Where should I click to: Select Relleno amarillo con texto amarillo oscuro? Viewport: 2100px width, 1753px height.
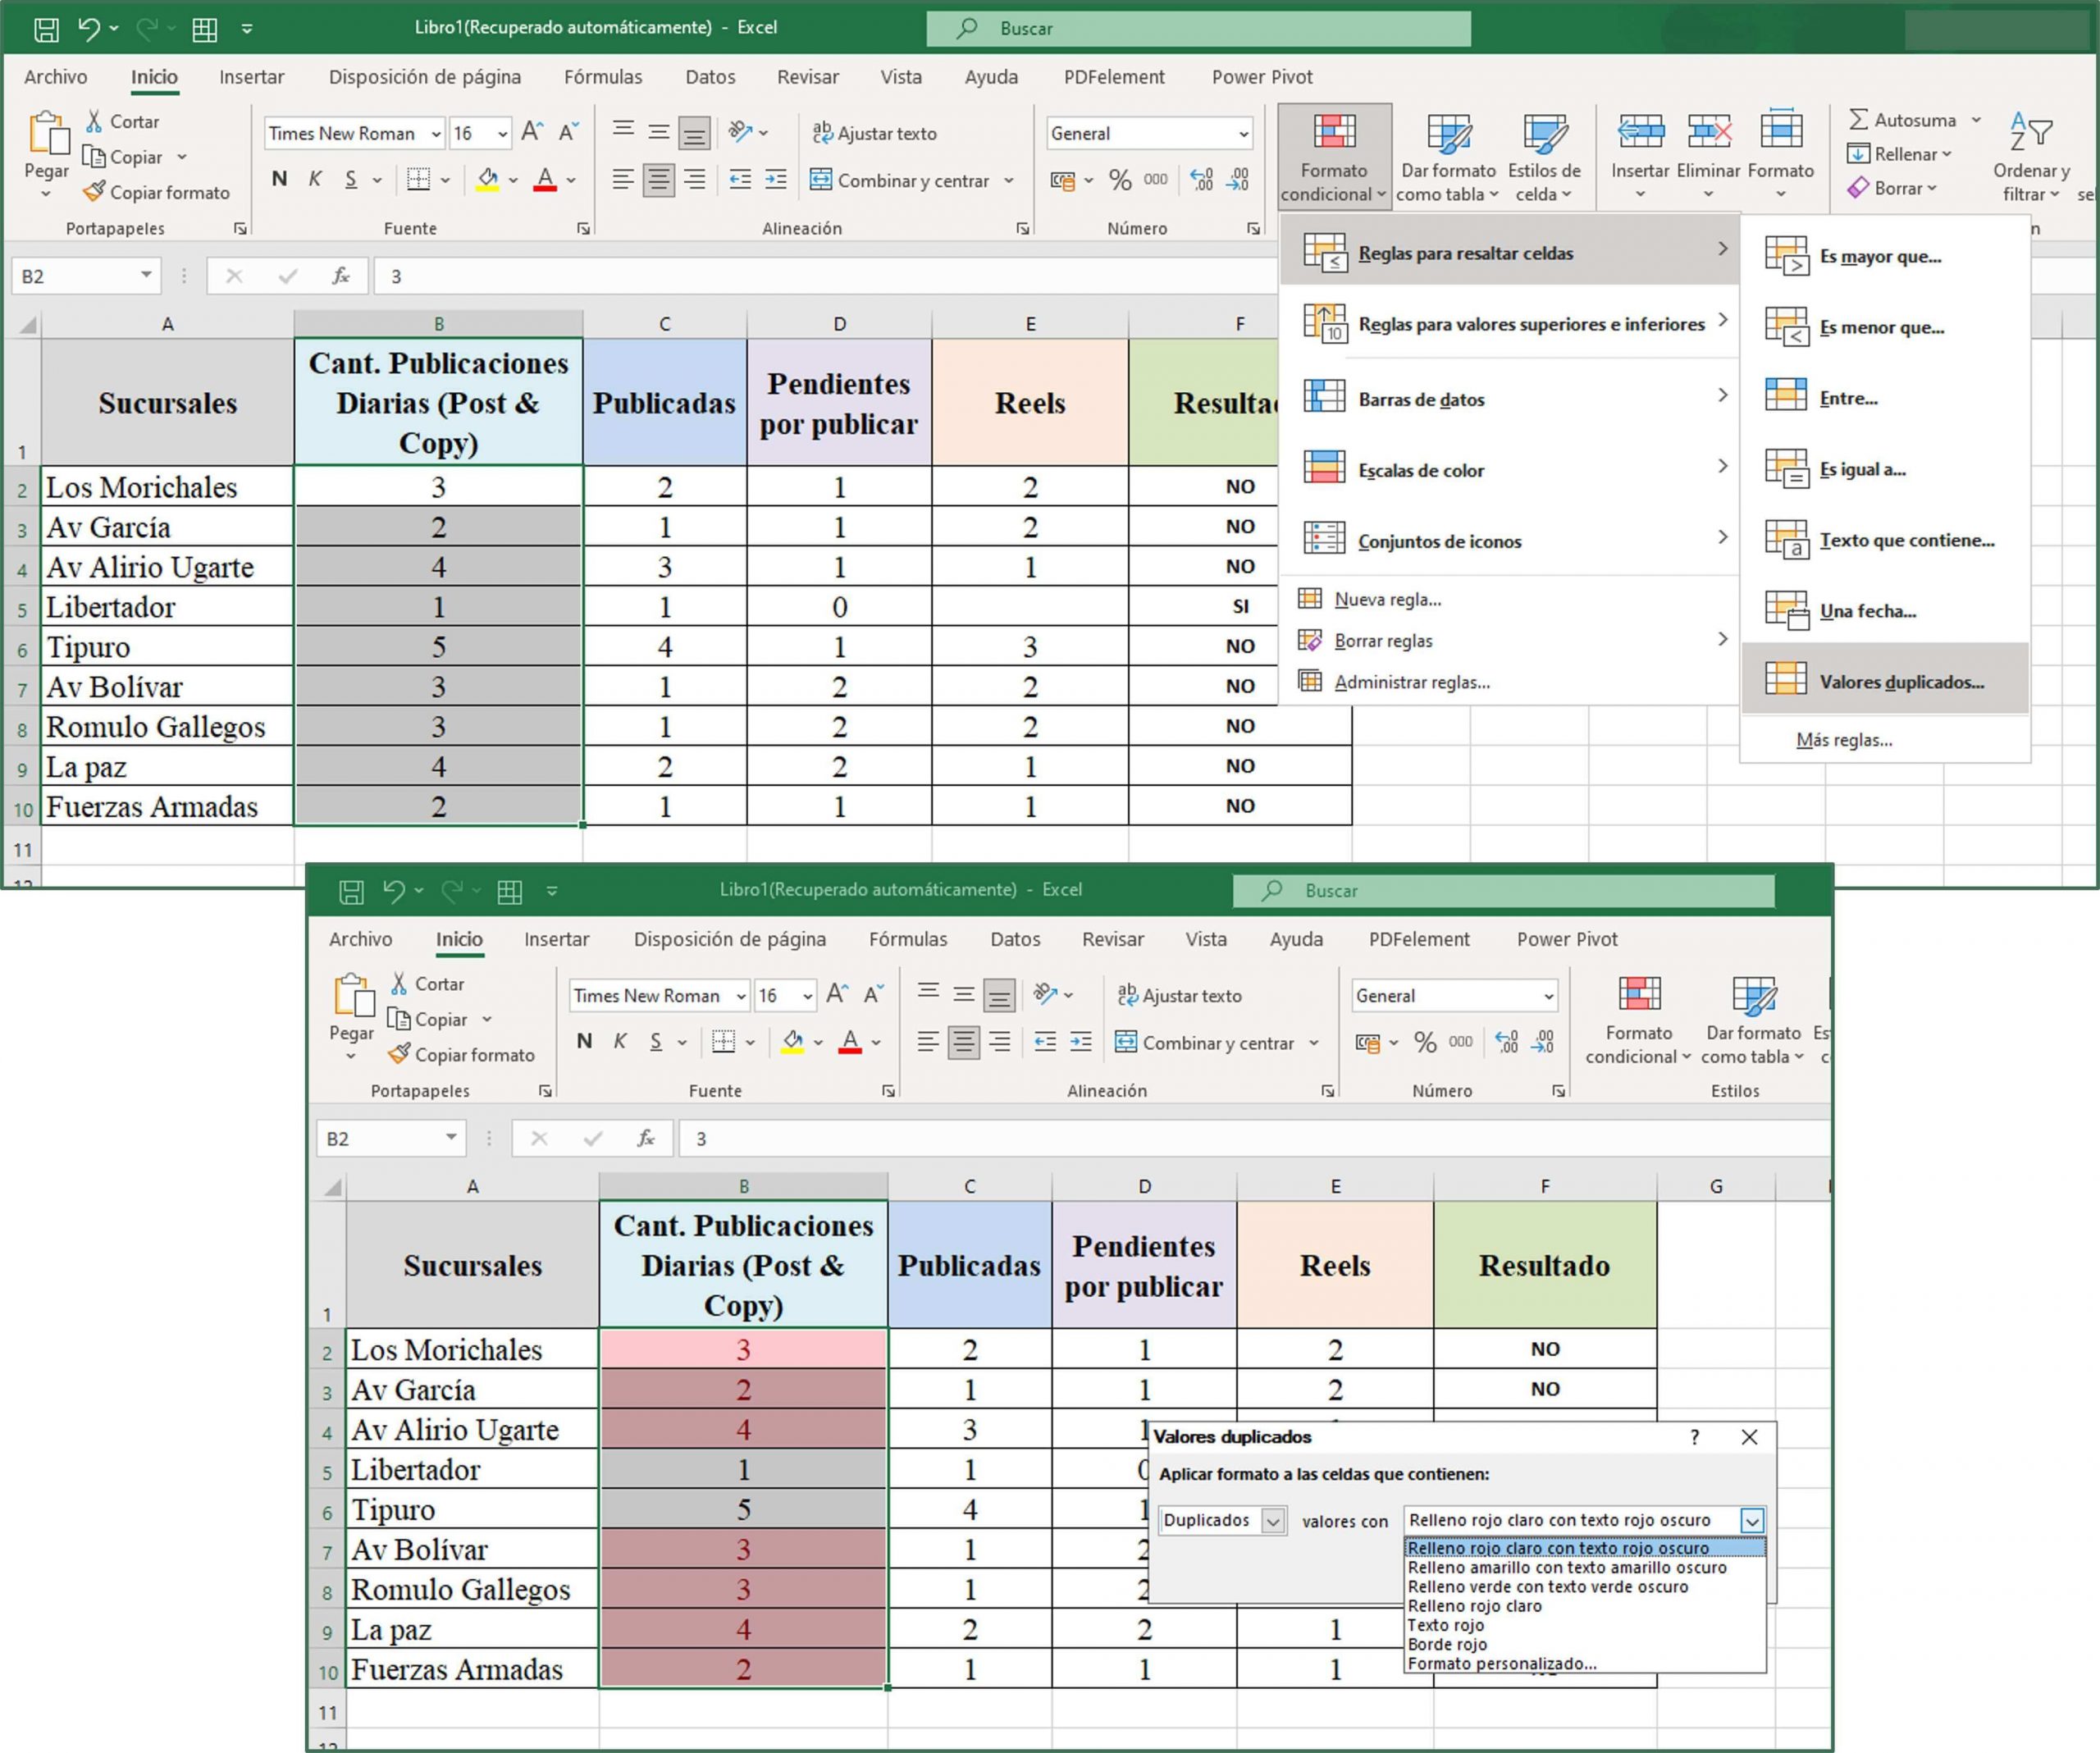1565,1567
